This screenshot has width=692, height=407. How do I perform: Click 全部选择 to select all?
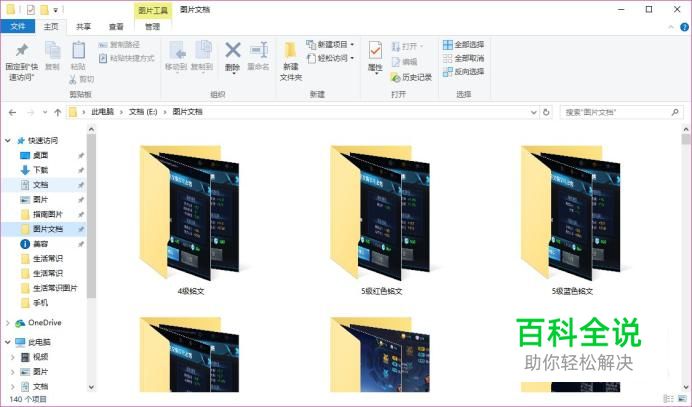[x=464, y=45]
